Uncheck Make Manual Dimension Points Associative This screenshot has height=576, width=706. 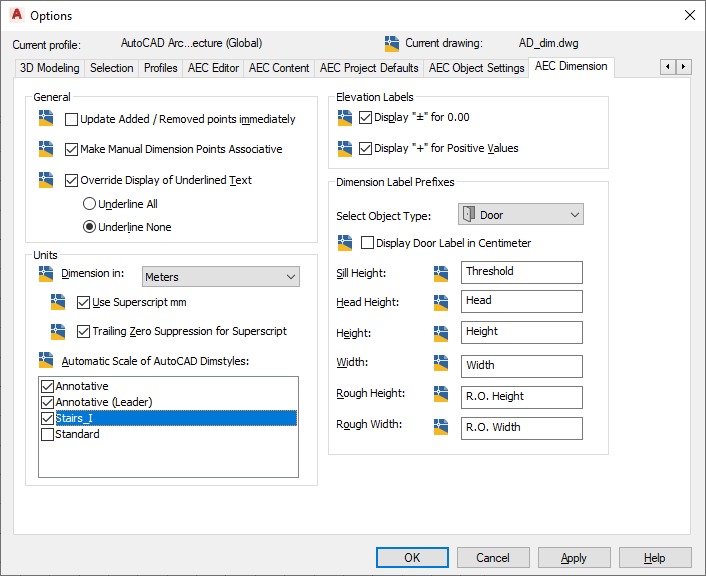coord(71,150)
